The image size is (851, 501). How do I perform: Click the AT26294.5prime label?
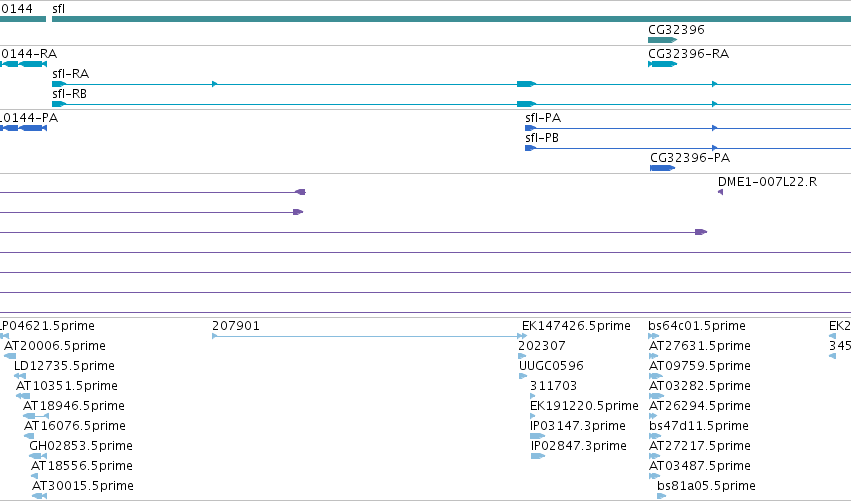tap(700, 406)
